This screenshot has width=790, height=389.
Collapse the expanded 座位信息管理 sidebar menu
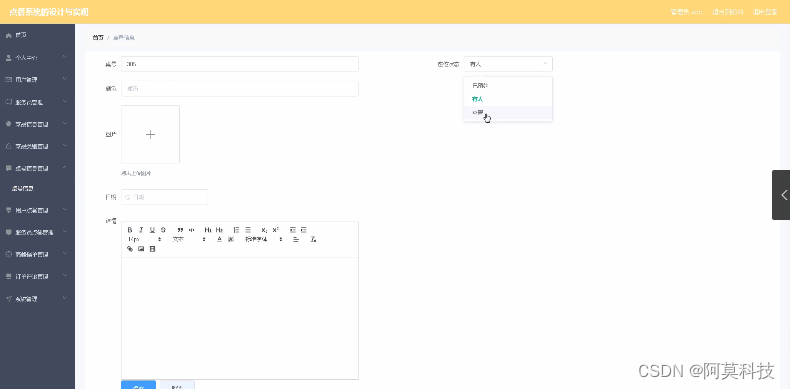click(x=37, y=168)
